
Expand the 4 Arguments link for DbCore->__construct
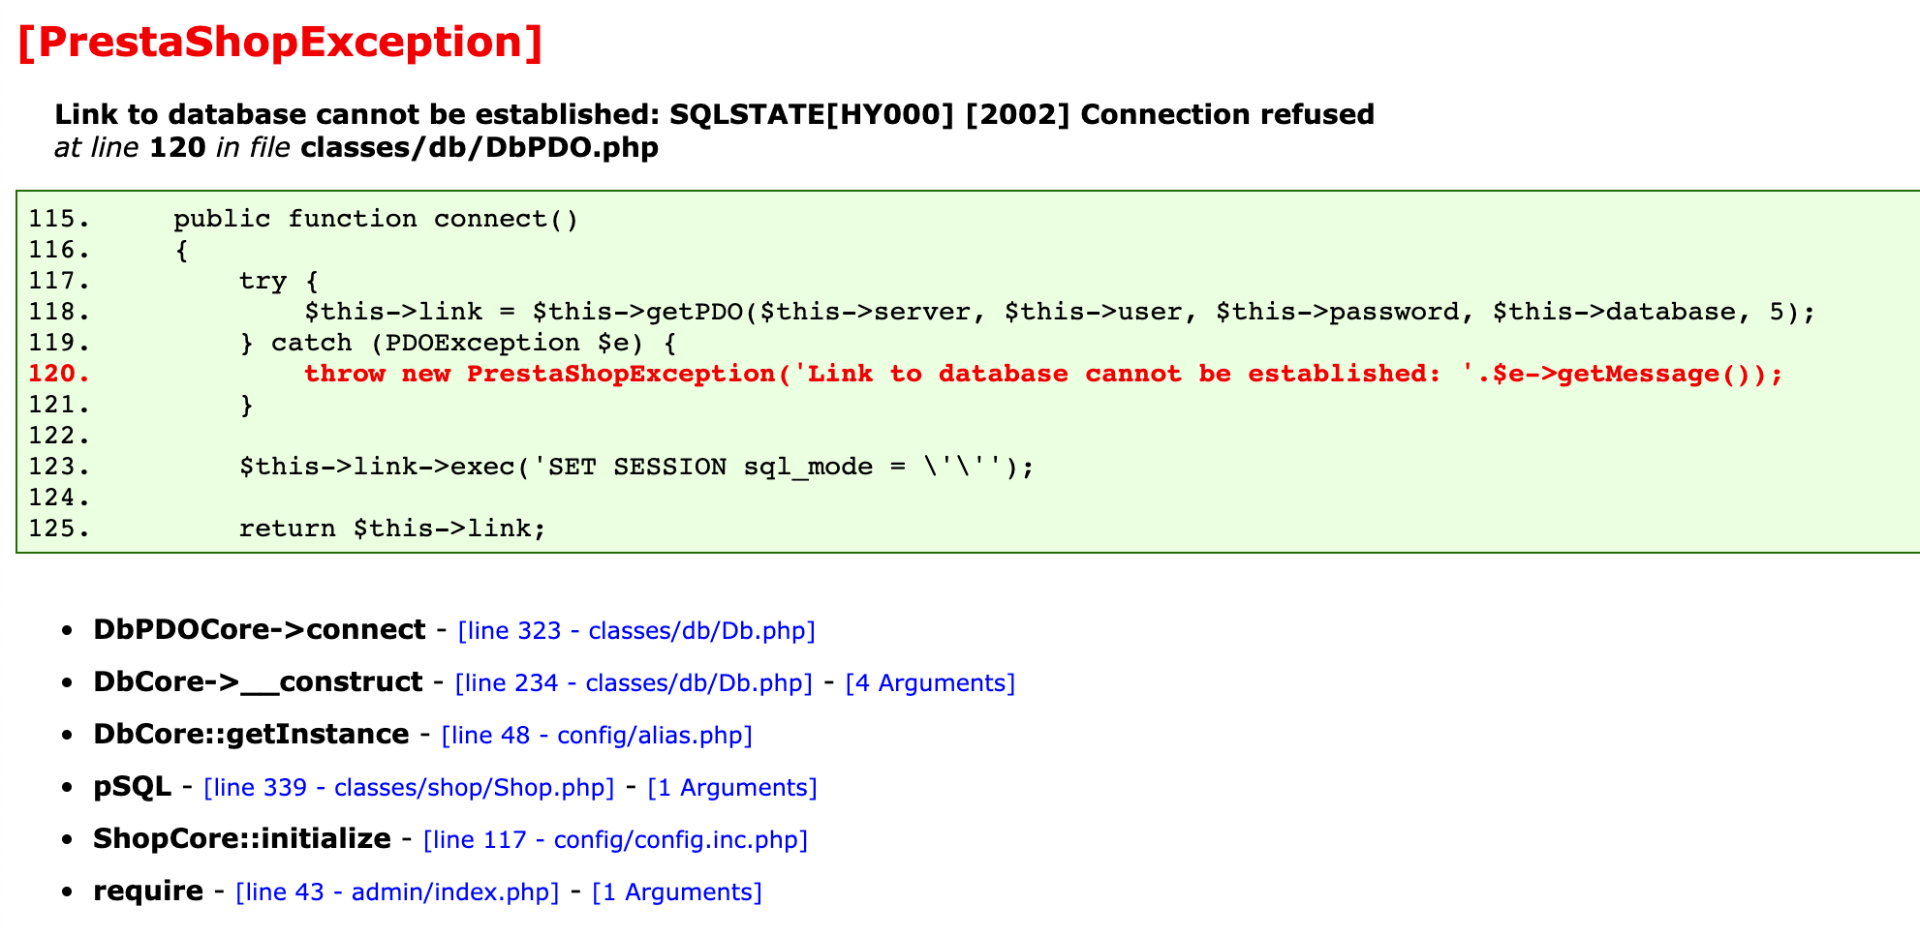click(930, 683)
